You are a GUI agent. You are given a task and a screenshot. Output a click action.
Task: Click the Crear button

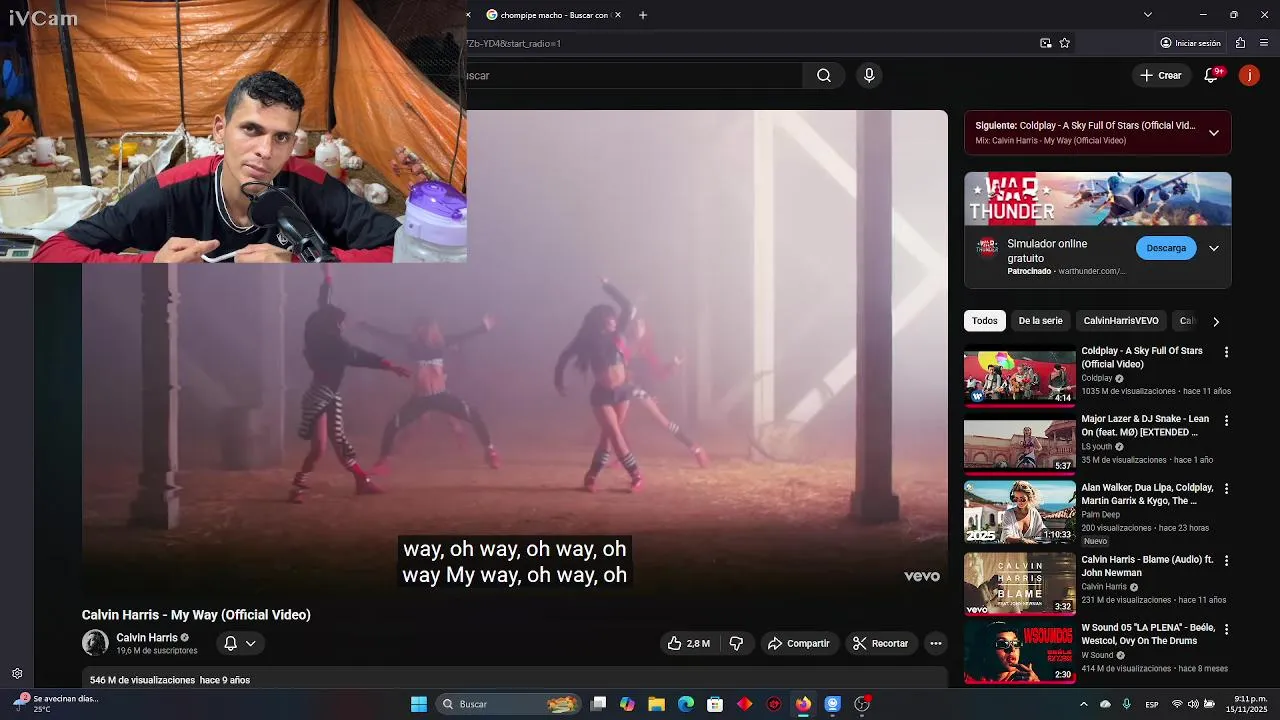(1161, 75)
